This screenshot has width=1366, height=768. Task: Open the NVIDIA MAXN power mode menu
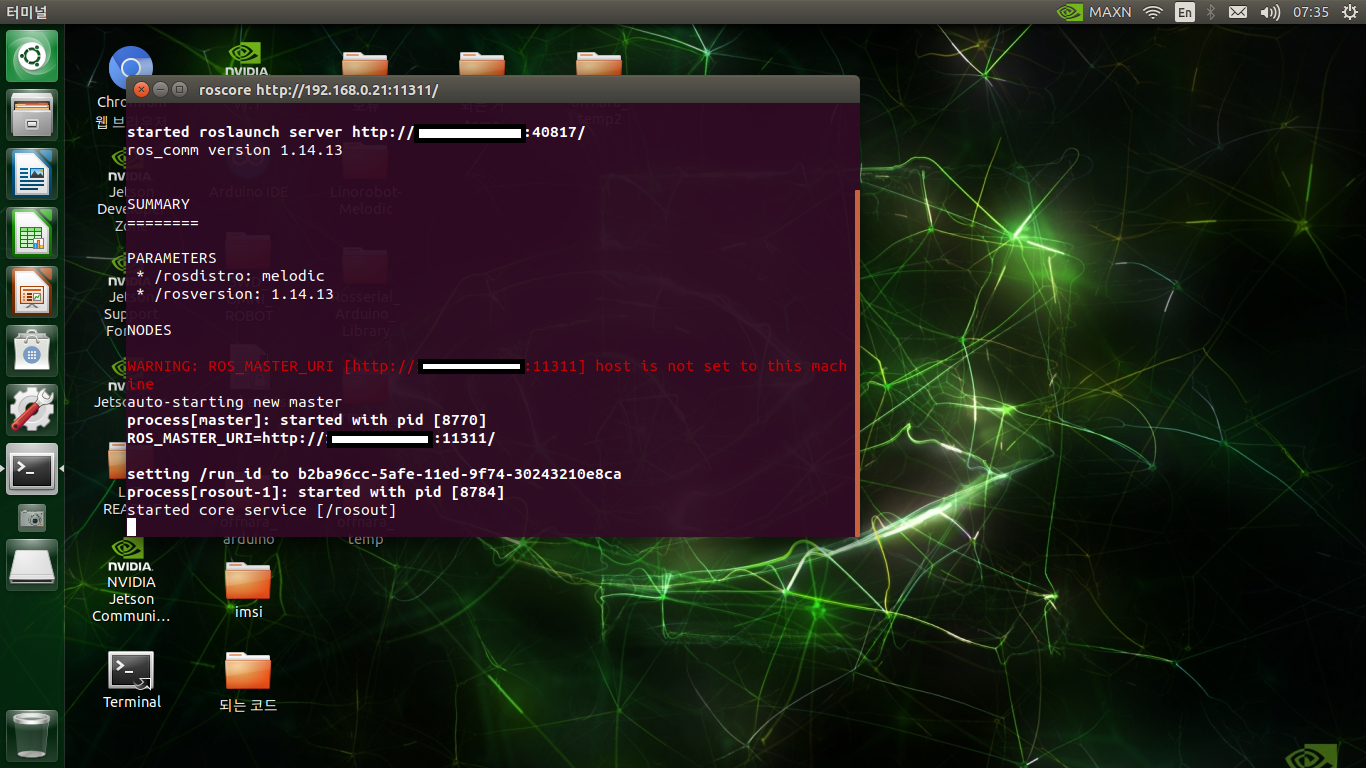point(1095,12)
